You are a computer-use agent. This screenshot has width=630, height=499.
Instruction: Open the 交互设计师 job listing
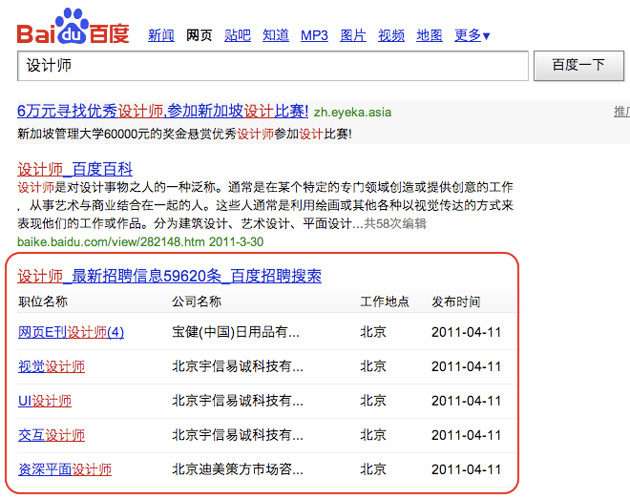pyautogui.click(x=51, y=435)
